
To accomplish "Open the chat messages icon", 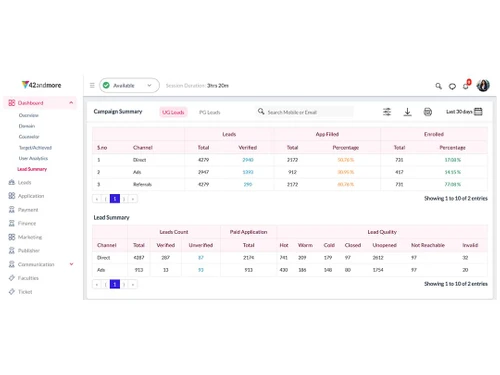I will (x=452, y=86).
